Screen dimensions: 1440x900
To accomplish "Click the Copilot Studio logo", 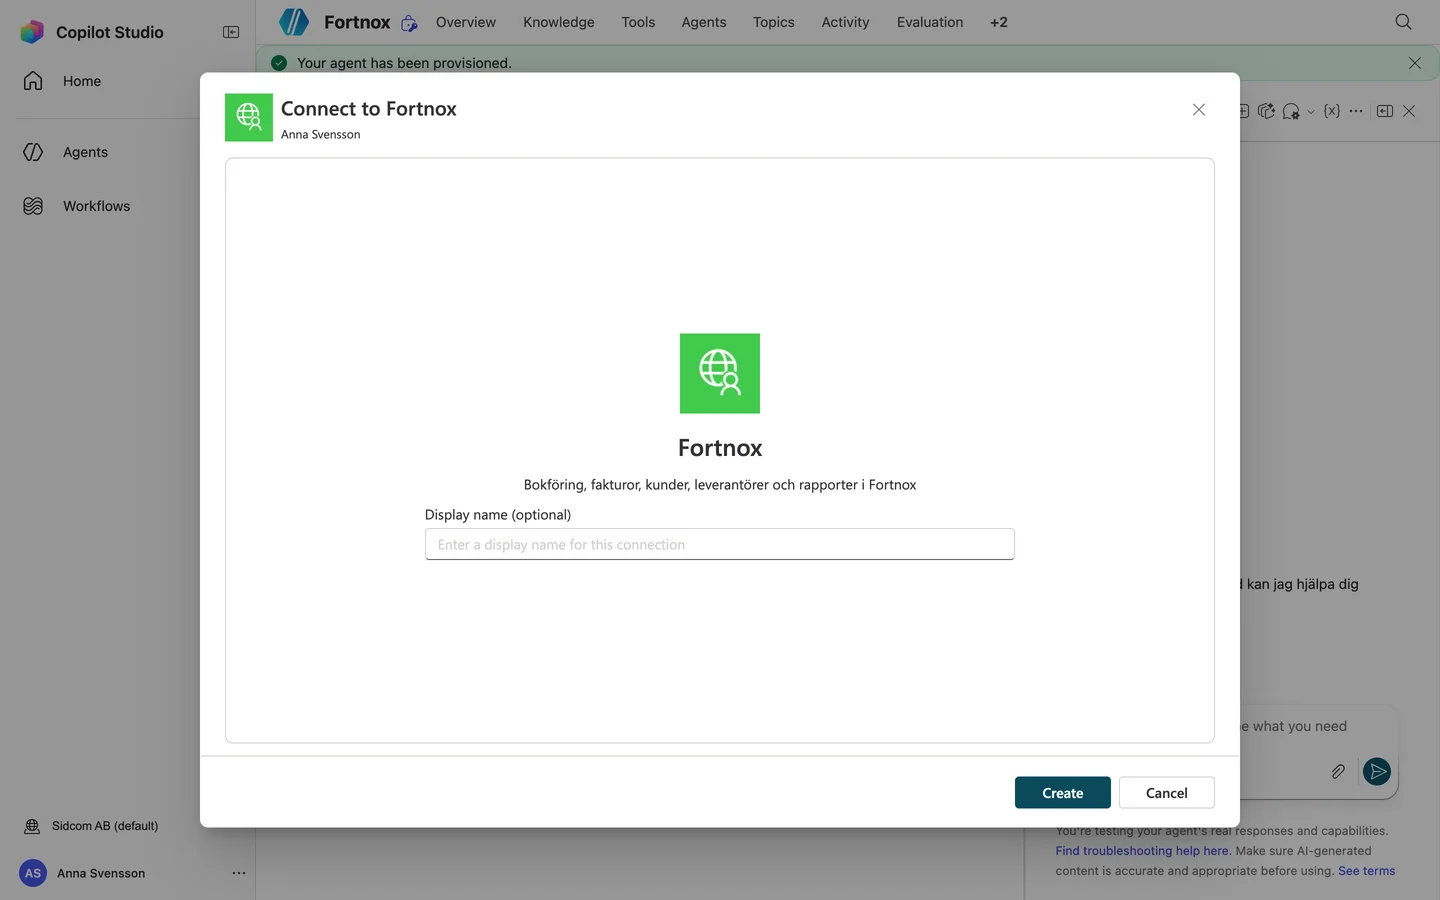I will (32, 32).
